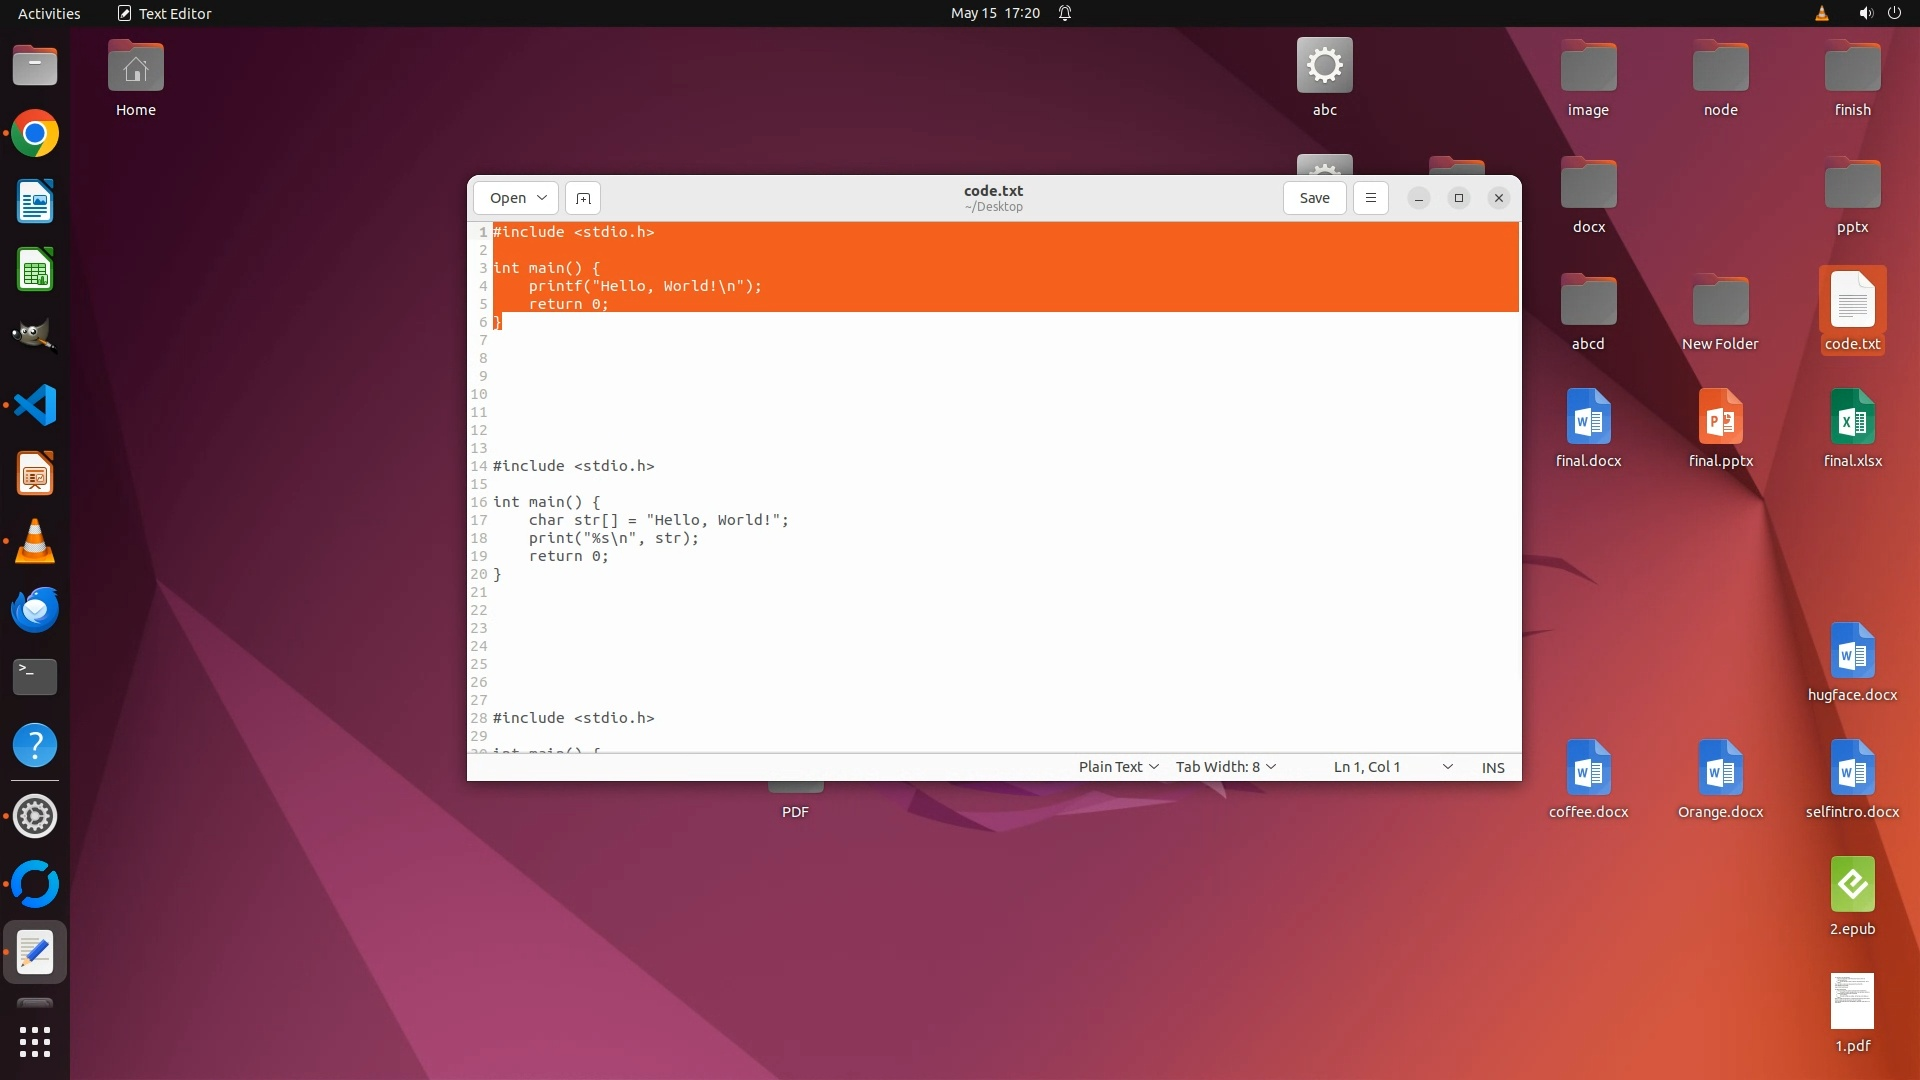Click the new document tab icon

point(583,198)
